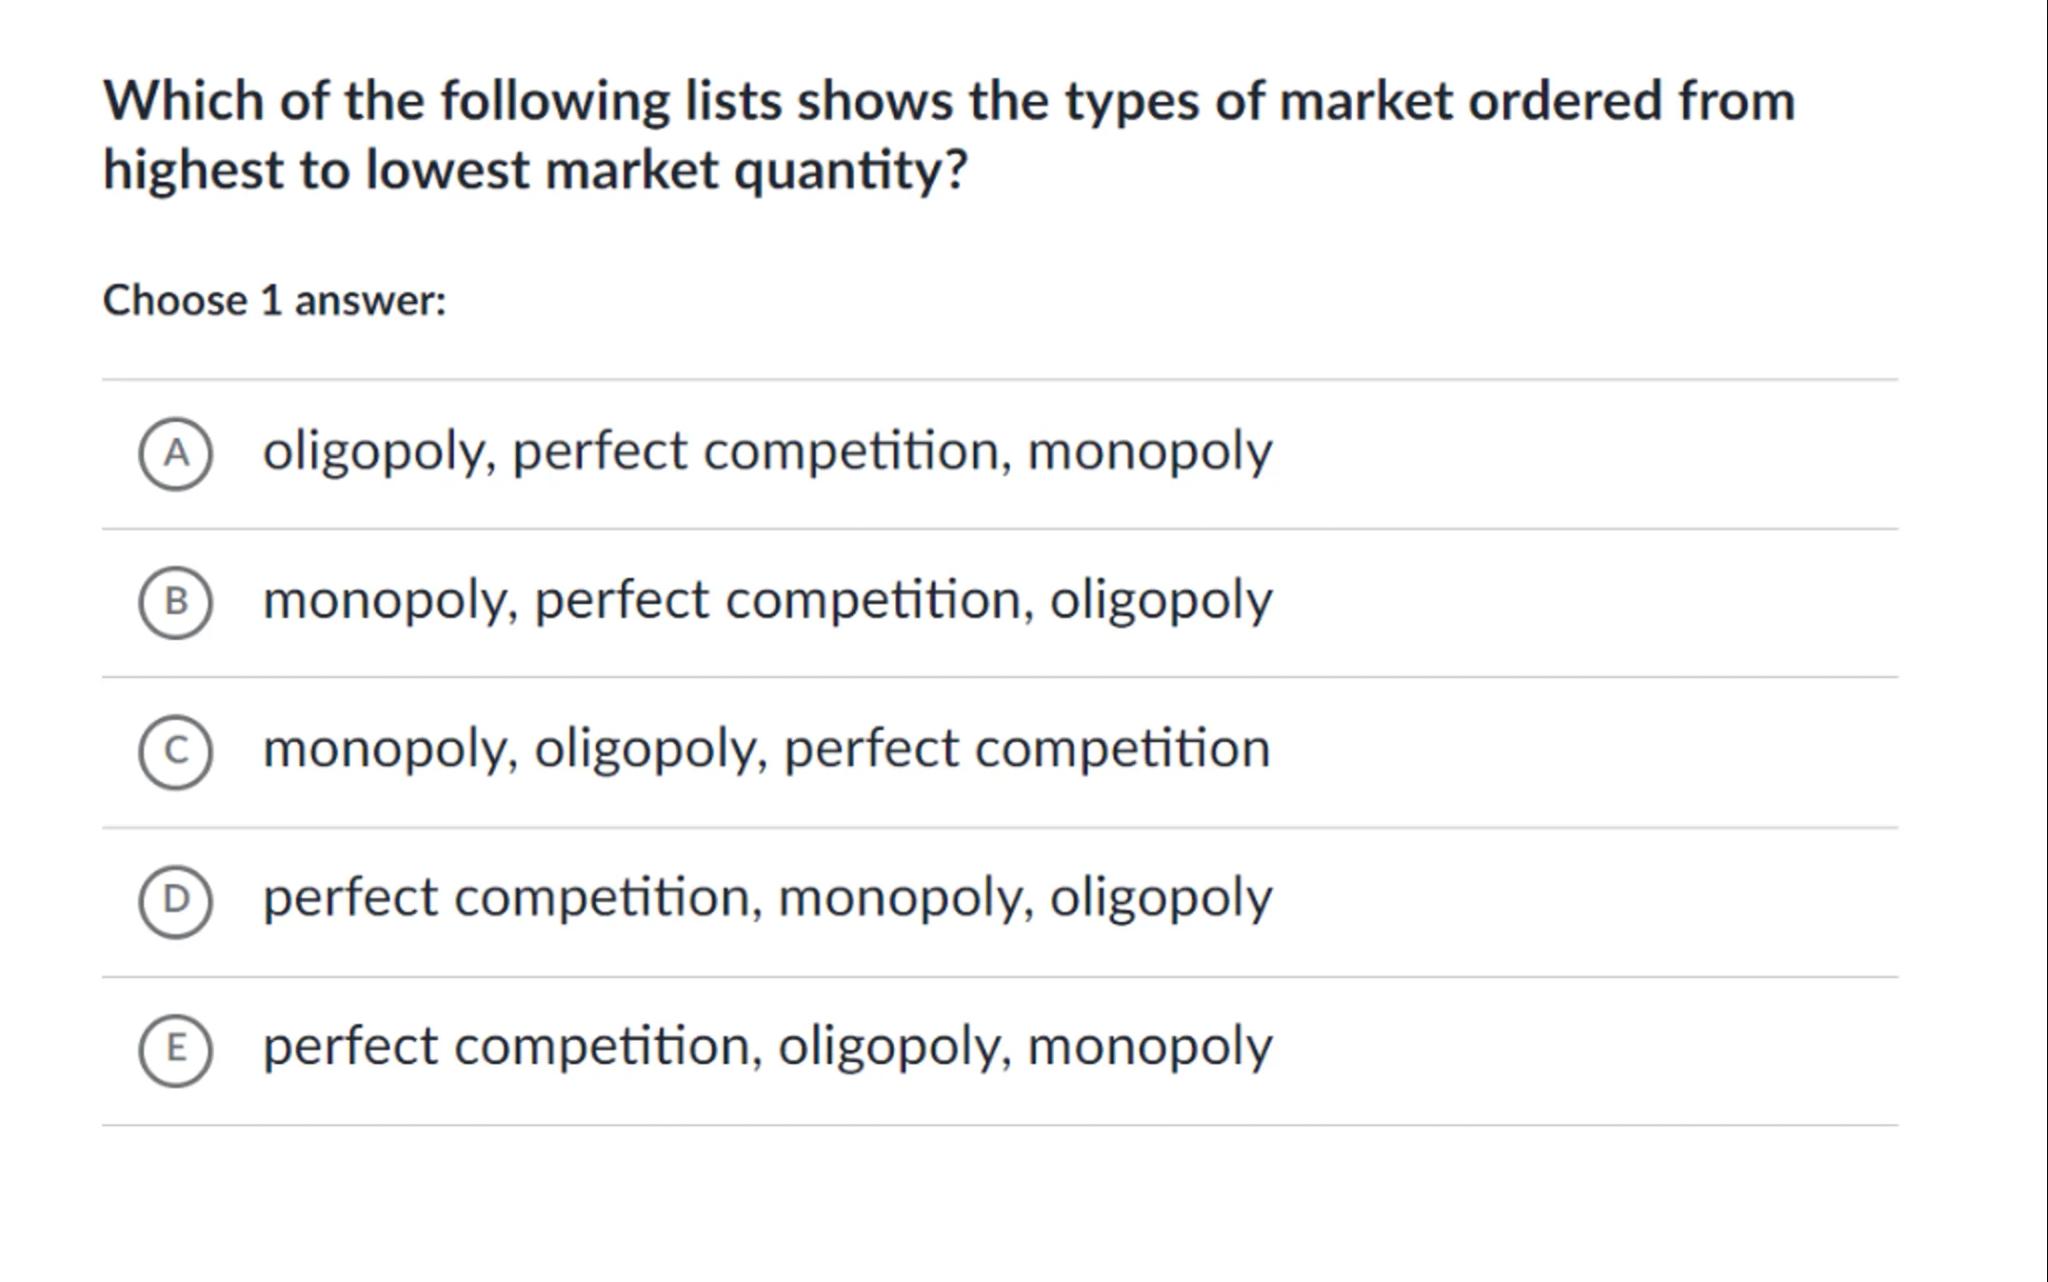Screen dimensions: 2048x1282
Task: Click answer text 'monopoly, oligopoly, perfect competition'
Action: pyautogui.click(x=766, y=749)
